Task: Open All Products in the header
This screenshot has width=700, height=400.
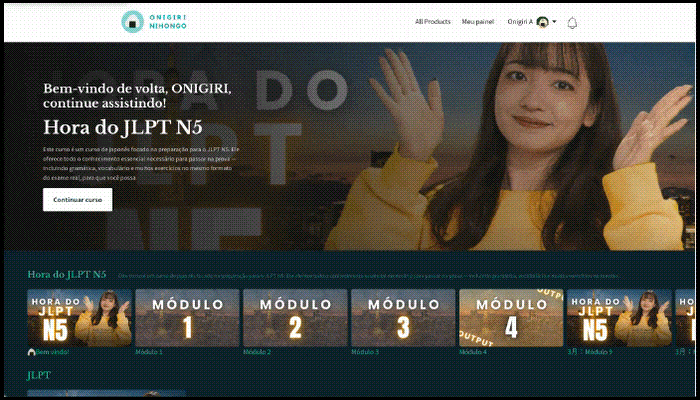Action: click(x=433, y=21)
